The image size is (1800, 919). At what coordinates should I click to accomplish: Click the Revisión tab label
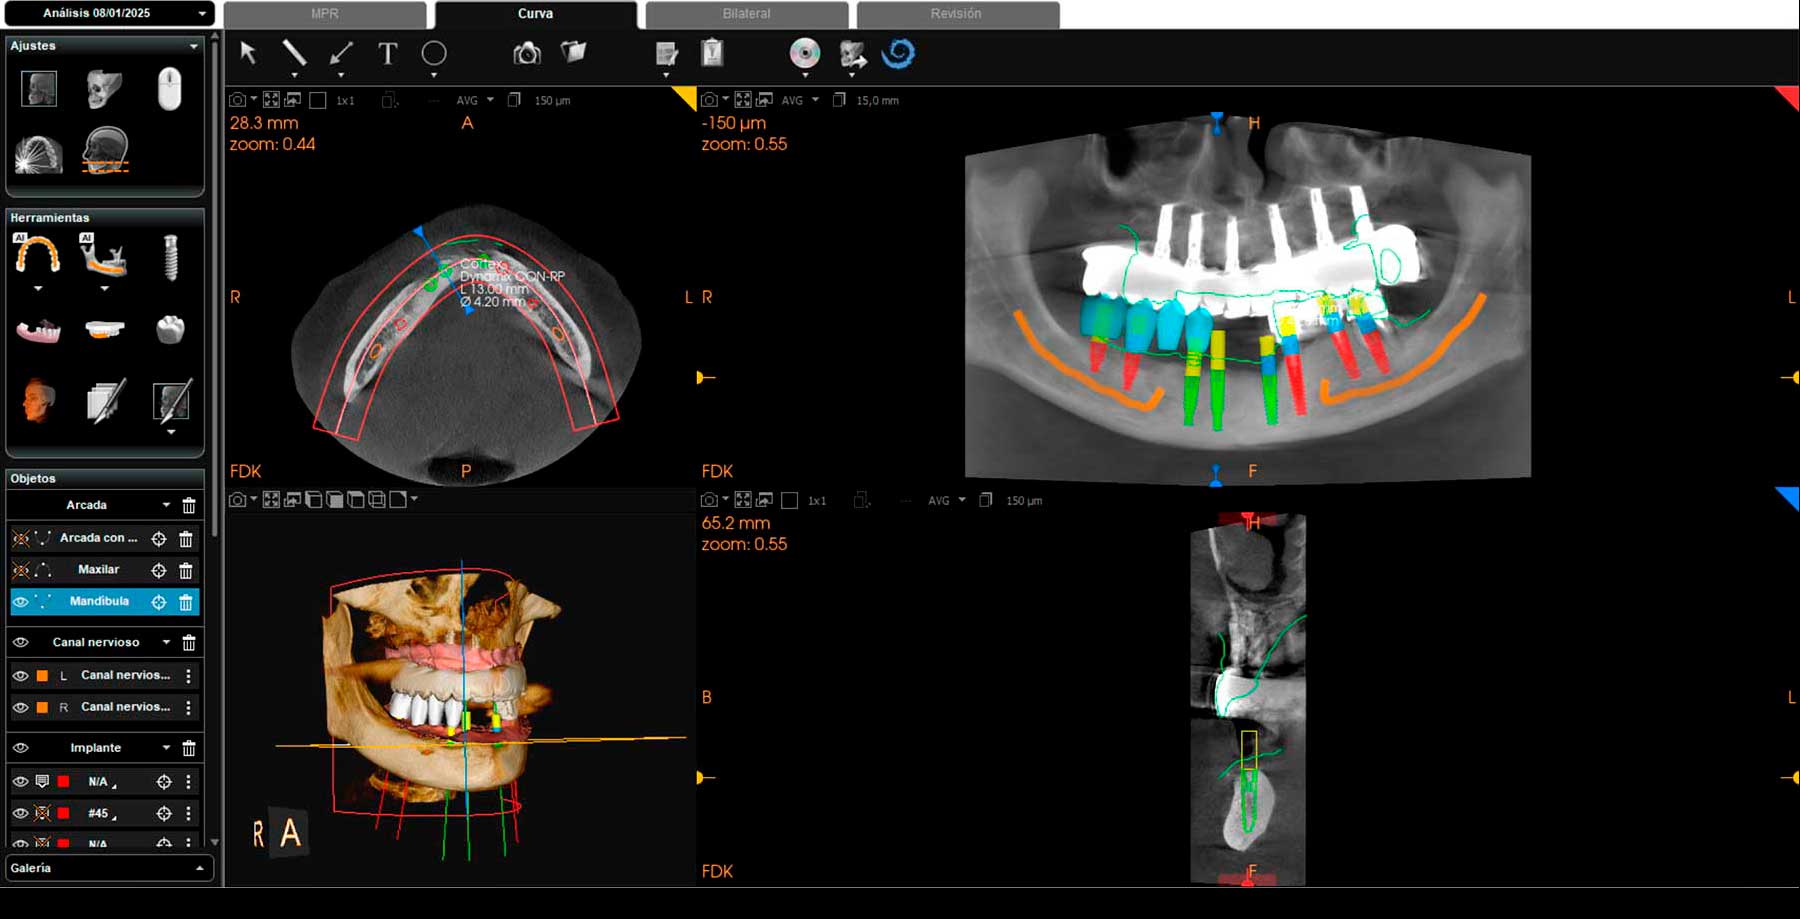click(x=956, y=14)
